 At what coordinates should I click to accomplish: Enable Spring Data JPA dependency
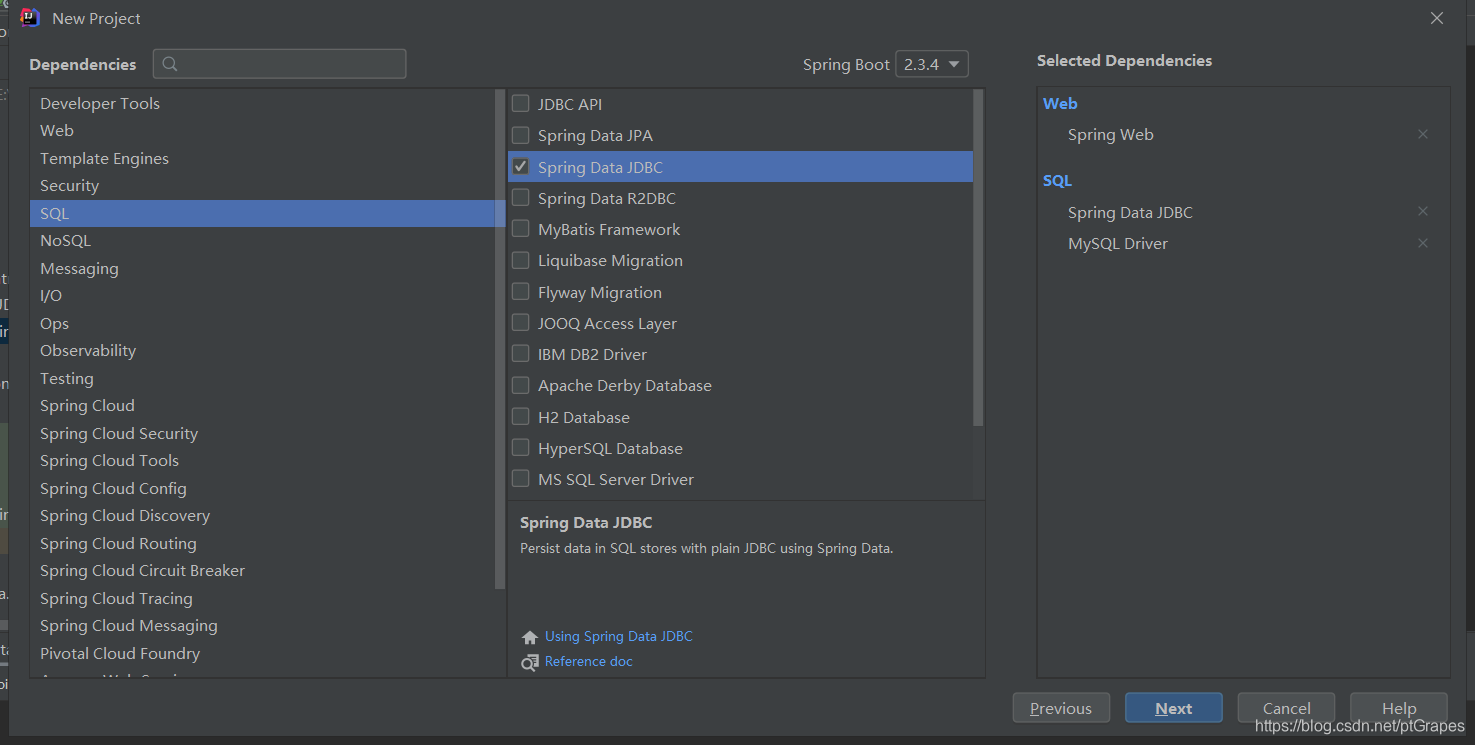(x=520, y=135)
